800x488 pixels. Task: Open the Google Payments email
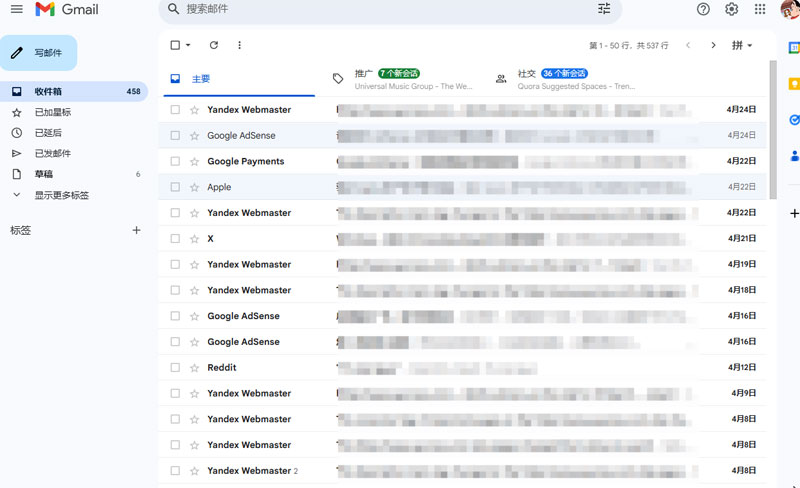[x=462, y=161]
